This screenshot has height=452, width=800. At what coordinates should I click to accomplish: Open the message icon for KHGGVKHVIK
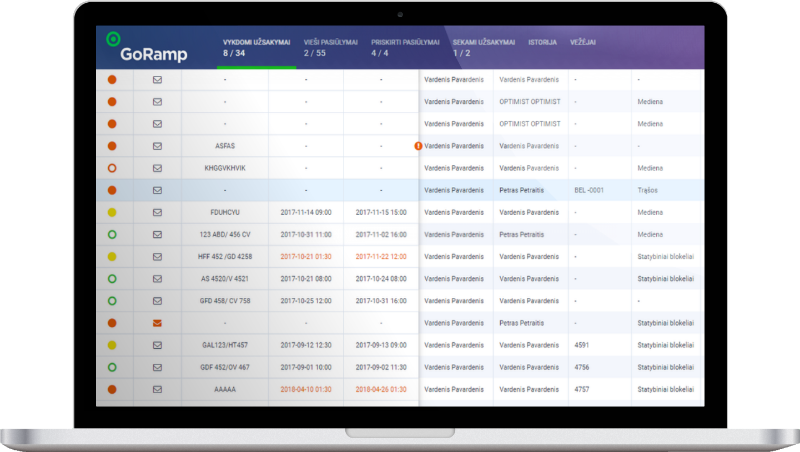click(157, 168)
